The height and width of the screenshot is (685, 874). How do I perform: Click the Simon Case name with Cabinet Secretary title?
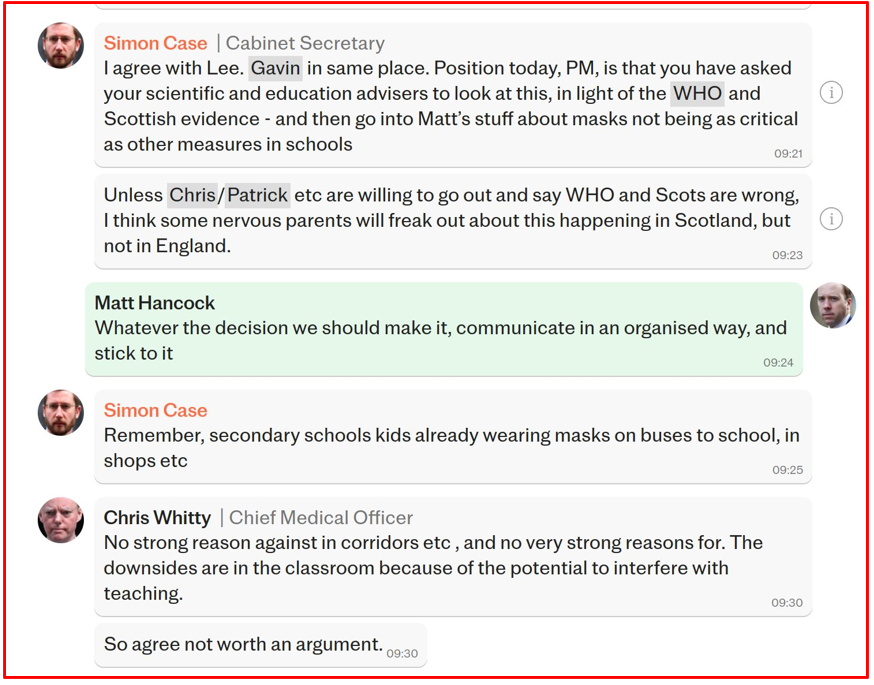pyautogui.click(x=156, y=43)
